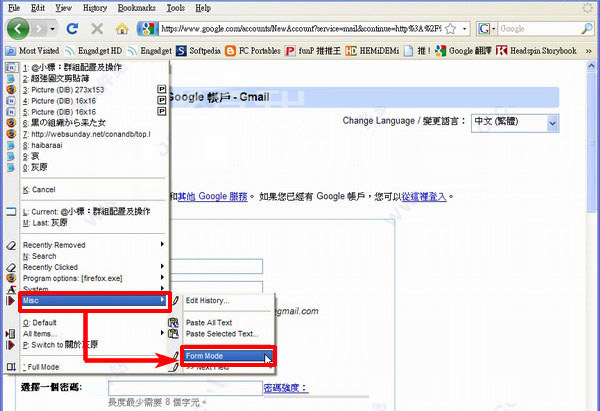Open the back/forward history dropdown arrow
This screenshot has width=600, height=411.
coord(52,29)
